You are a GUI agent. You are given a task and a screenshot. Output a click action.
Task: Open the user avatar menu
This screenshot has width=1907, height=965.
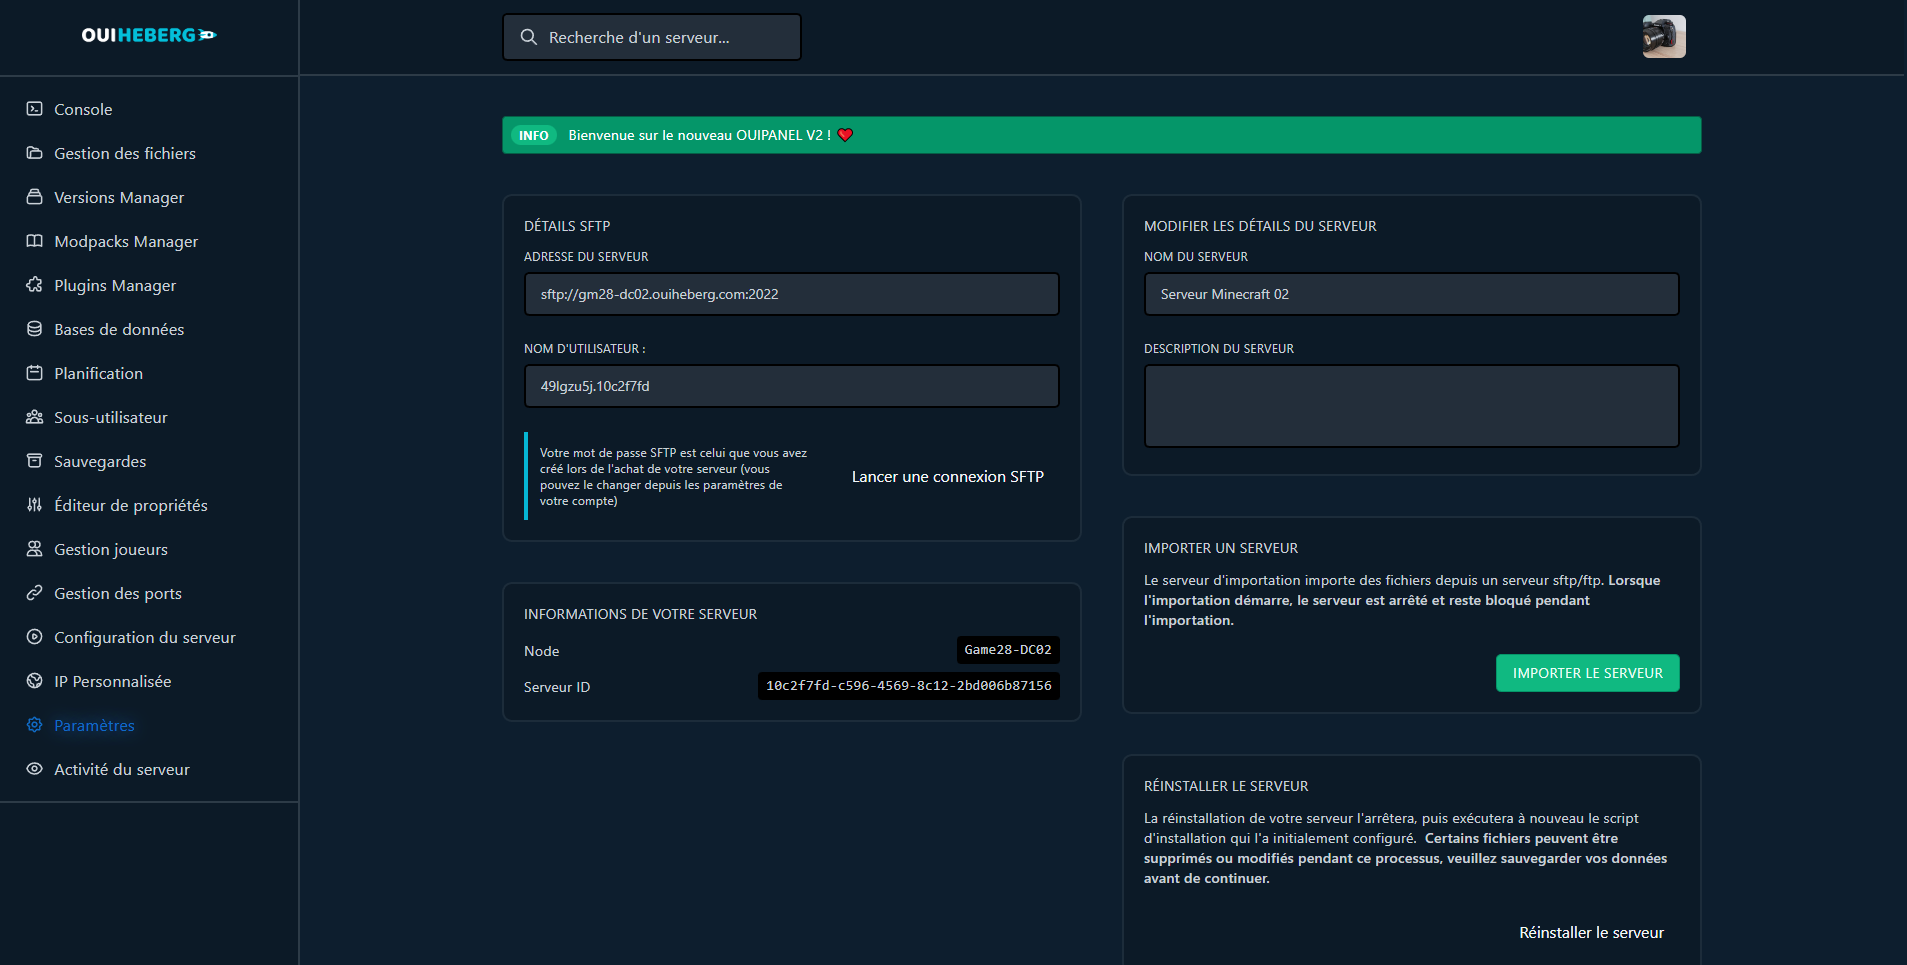tap(1664, 37)
